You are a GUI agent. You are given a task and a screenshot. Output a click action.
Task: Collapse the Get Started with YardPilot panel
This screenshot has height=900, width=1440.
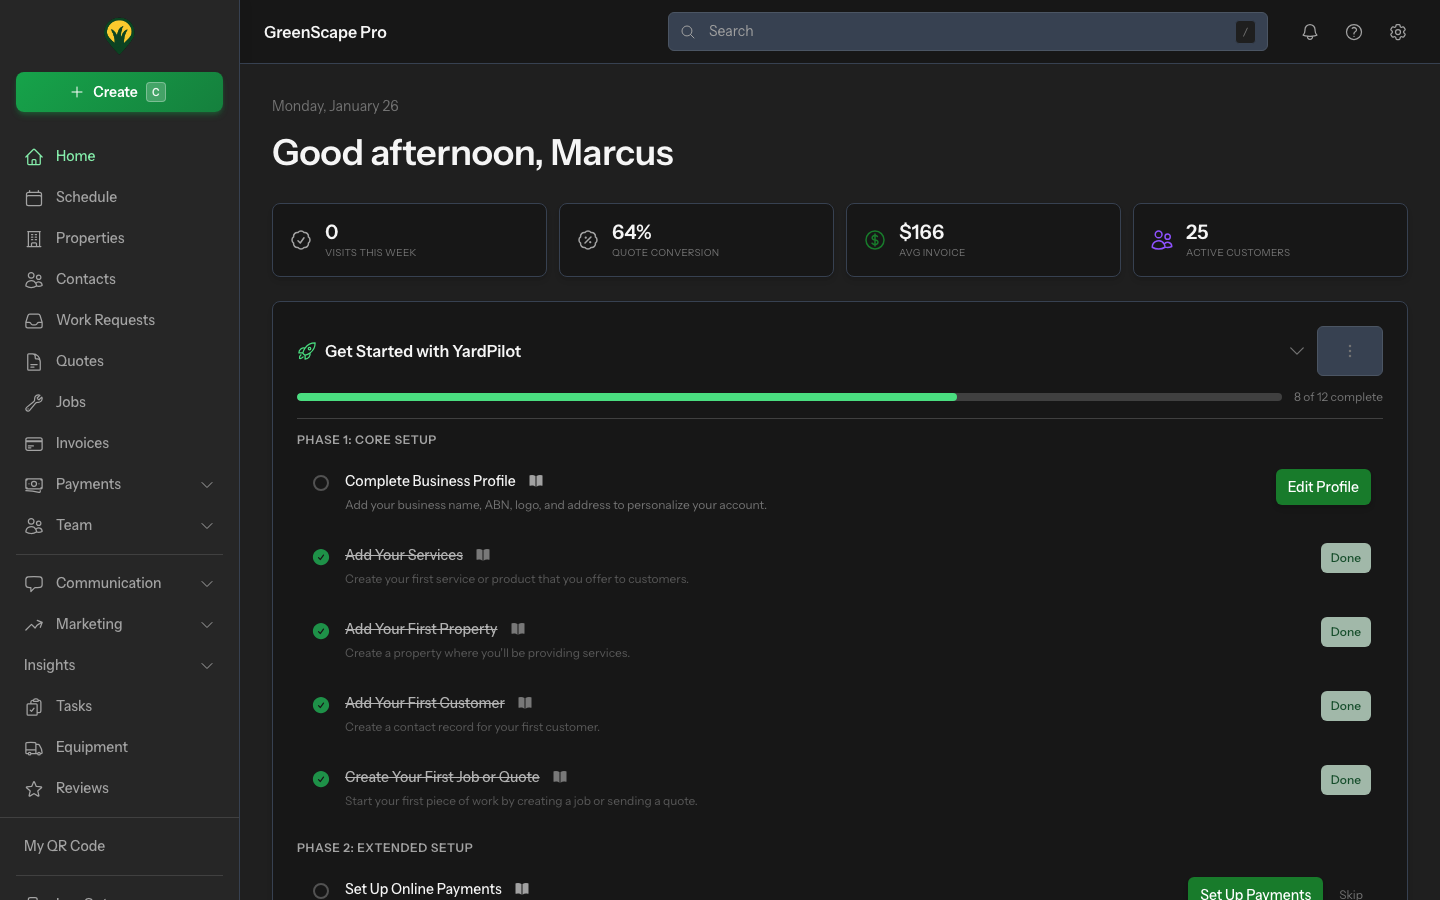[1297, 351]
